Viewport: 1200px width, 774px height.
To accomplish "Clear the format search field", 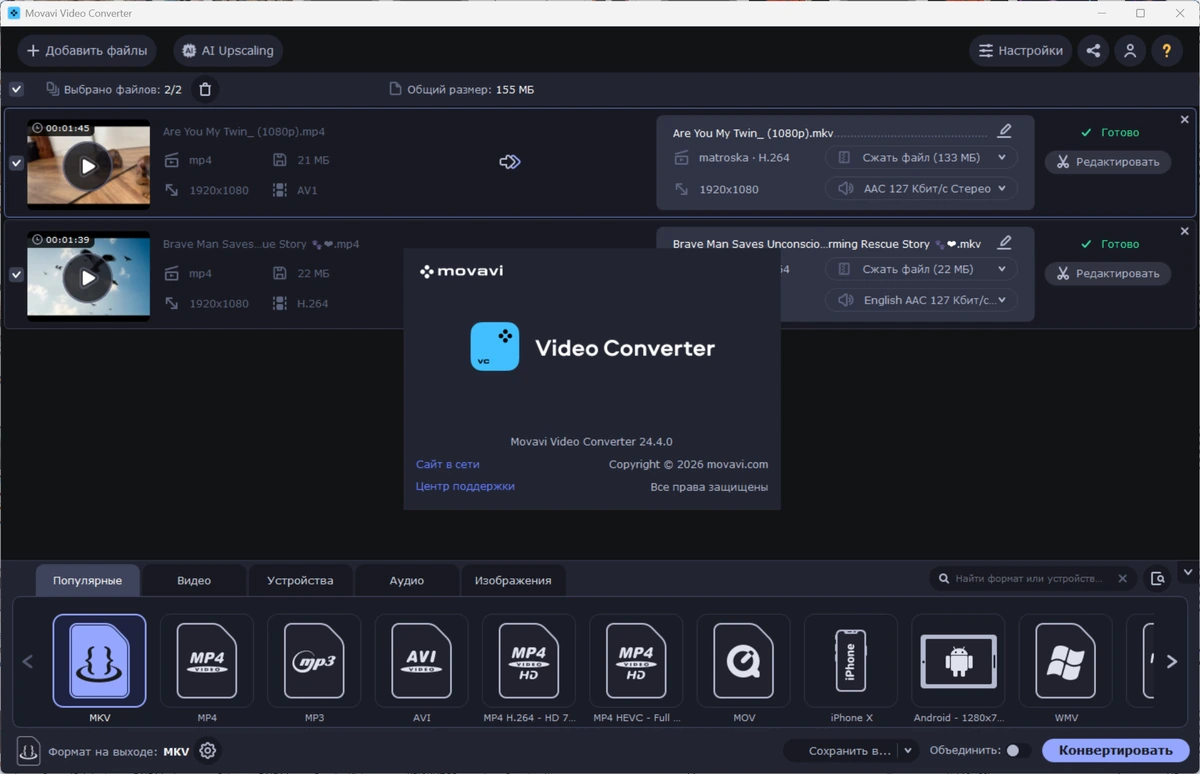I will pos(1122,578).
